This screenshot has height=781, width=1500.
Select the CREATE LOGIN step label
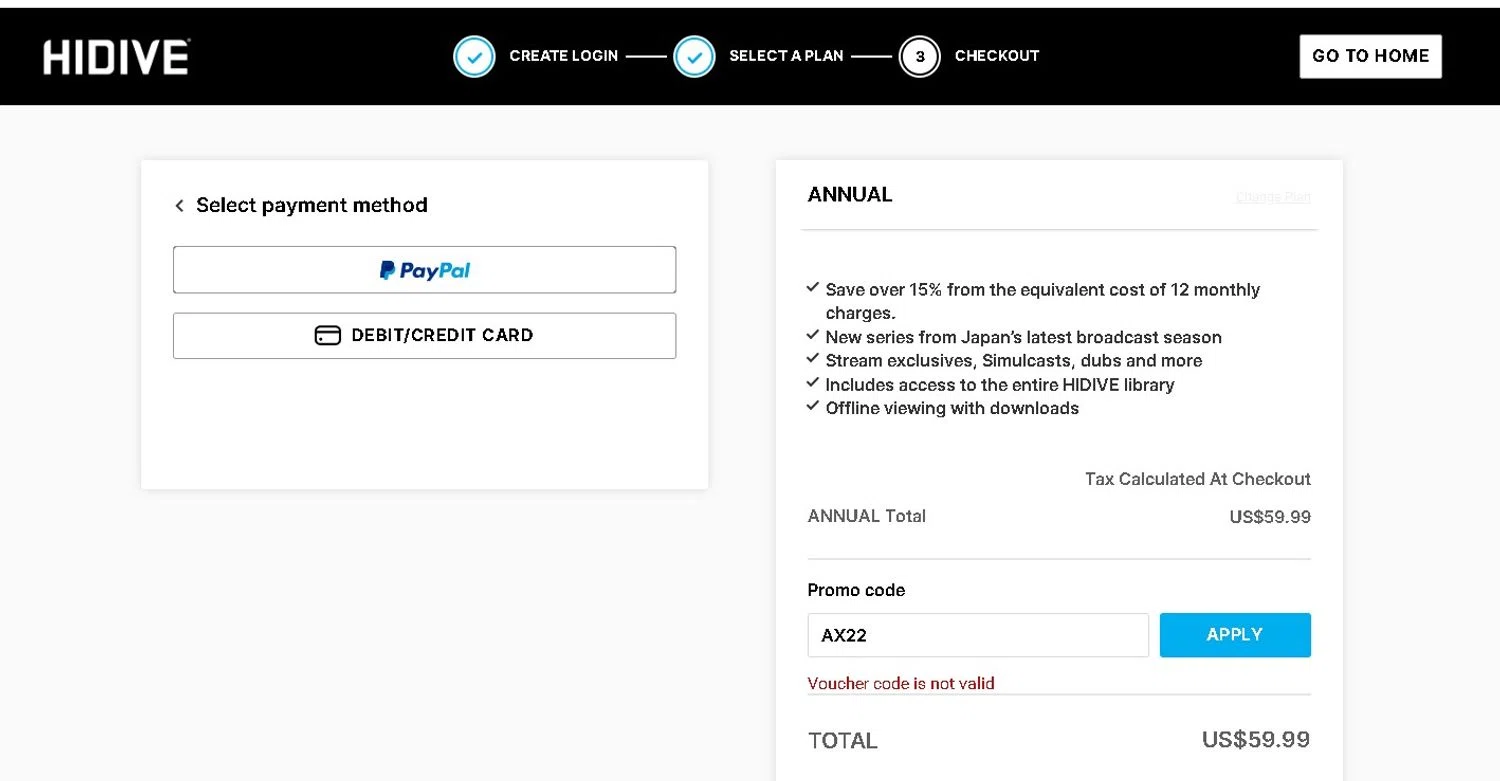[563, 56]
